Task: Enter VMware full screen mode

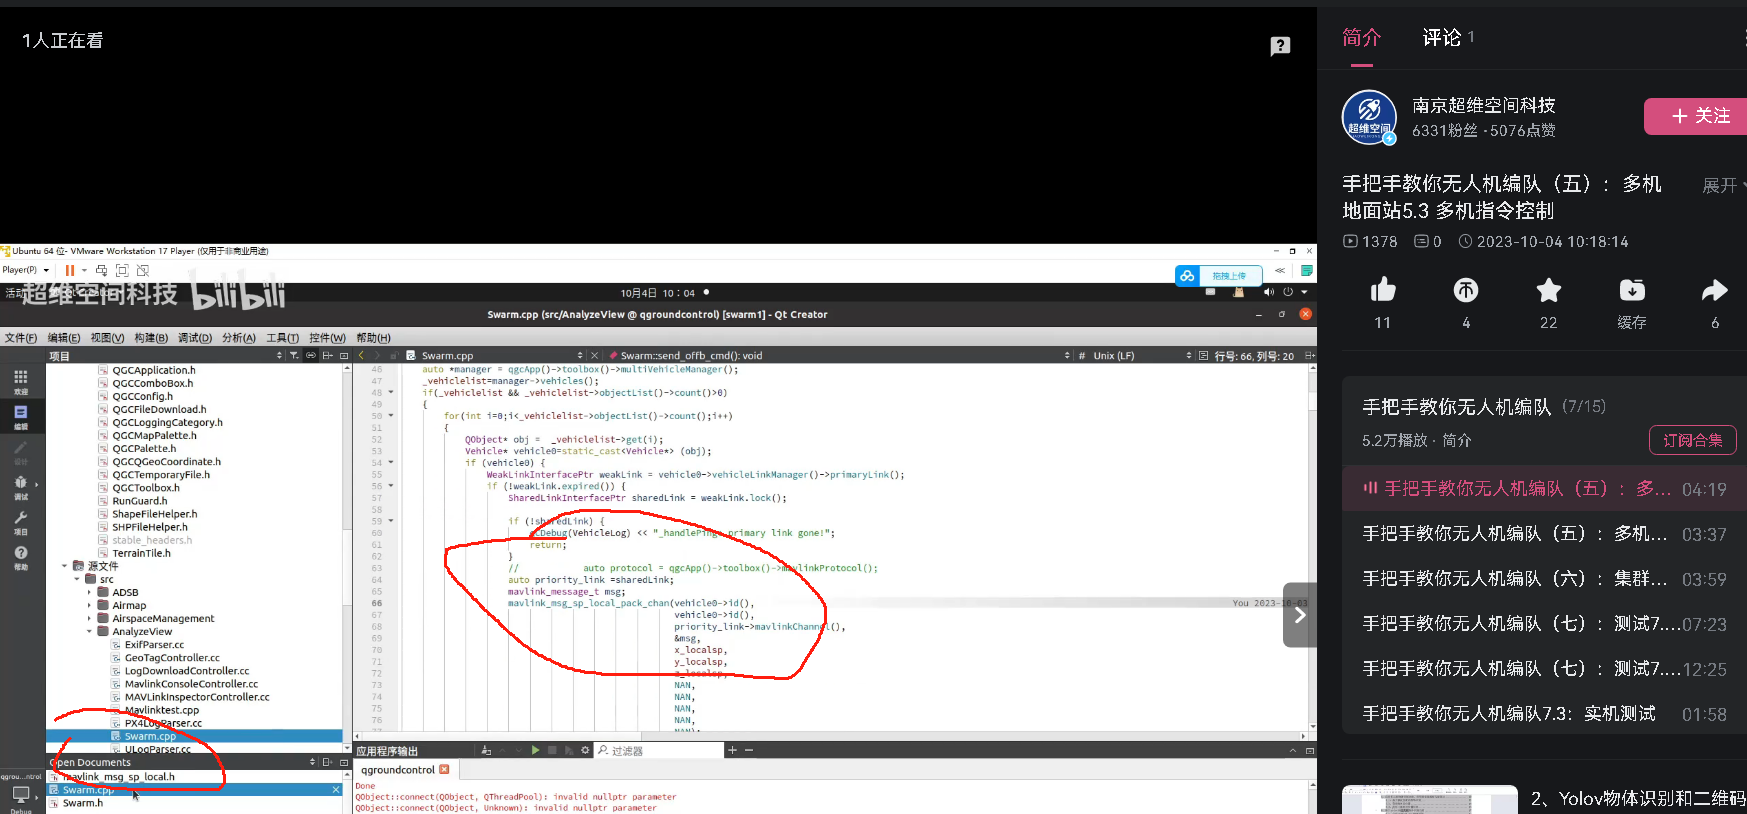Action: [x=122, y=270]
